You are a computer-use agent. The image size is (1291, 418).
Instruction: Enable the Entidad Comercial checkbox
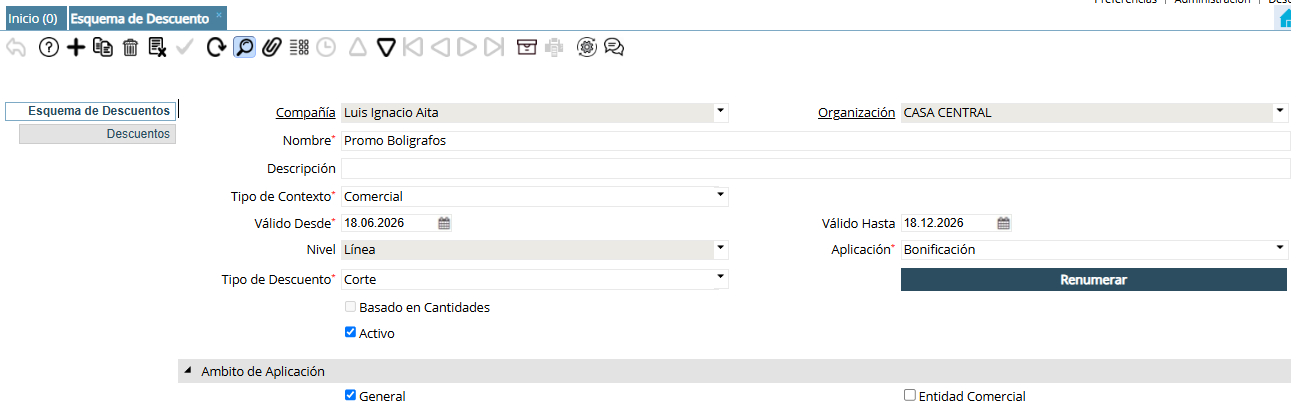pyautogui.click(x=909, y=395)
